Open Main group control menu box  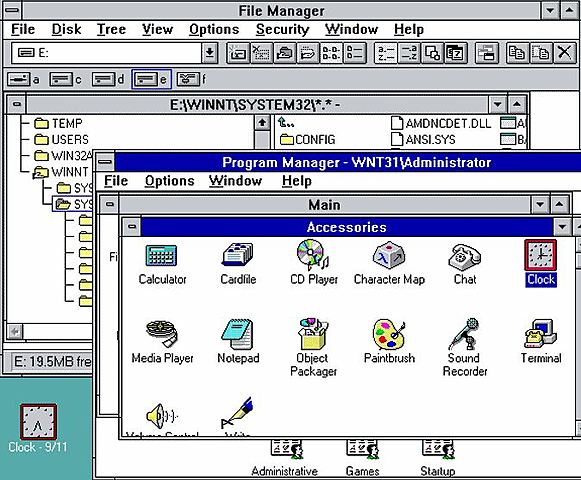pyautogui.click(x=110, y=204)
